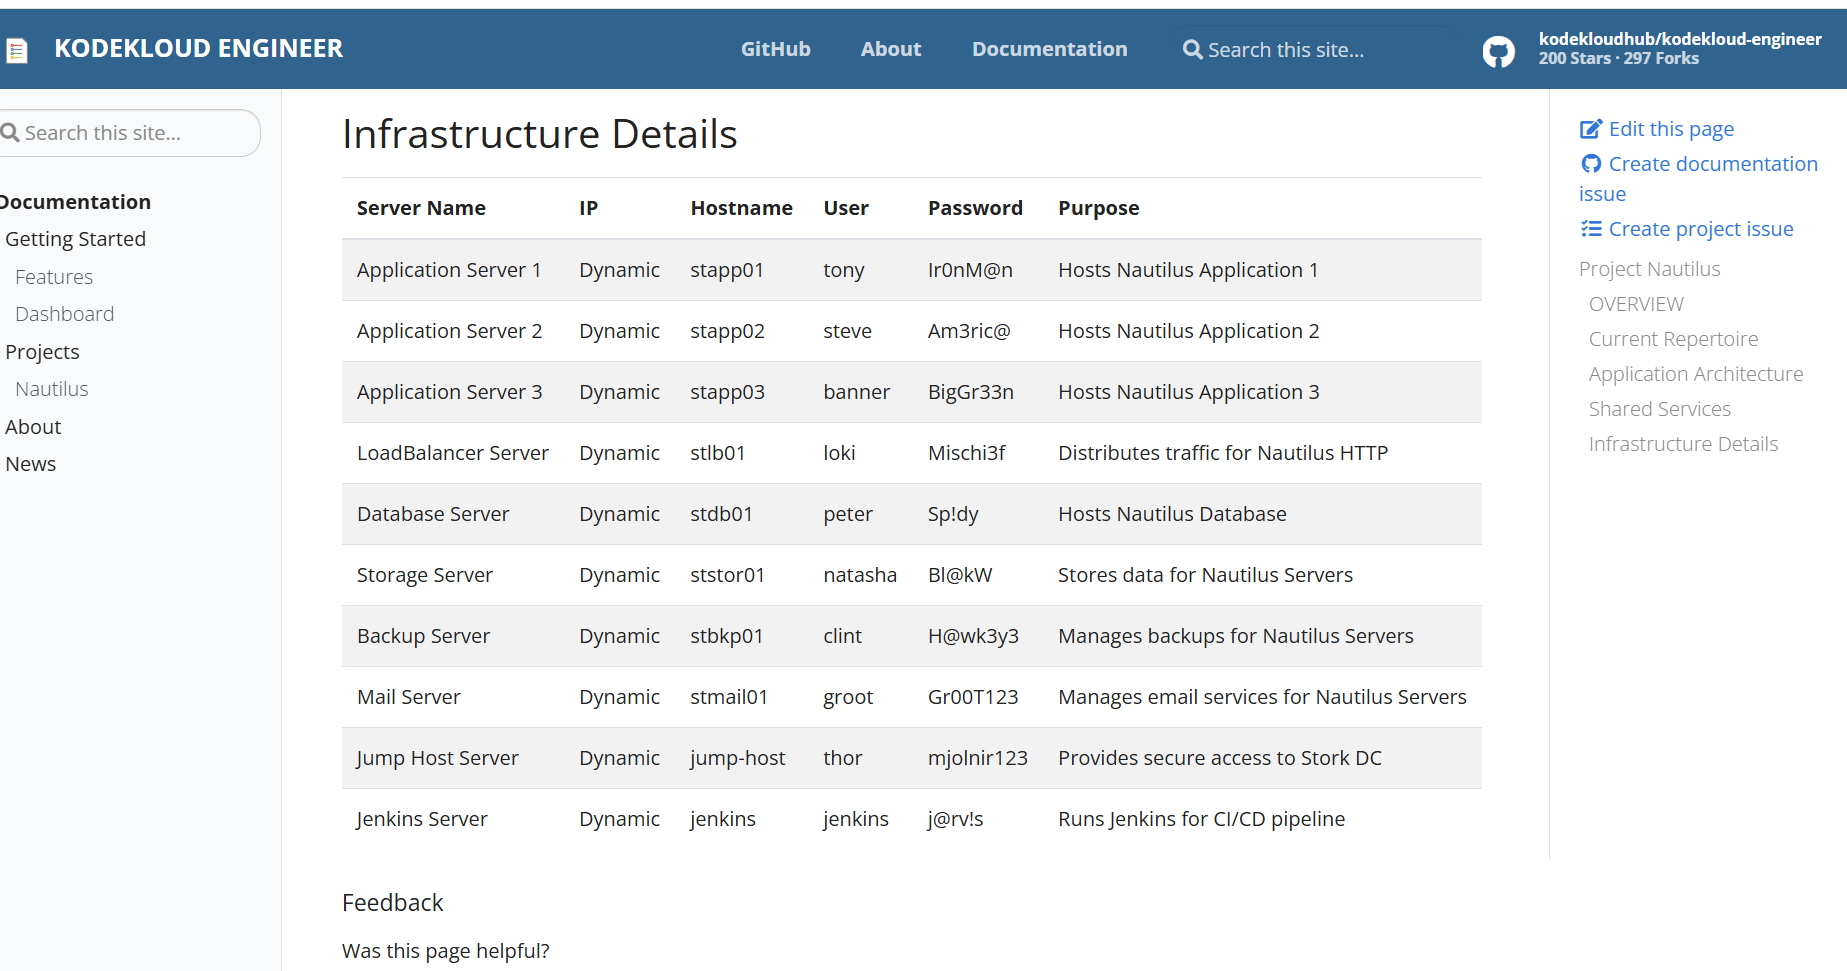
Task: Click Runs Jenkins for CI/CD pipeline text
Action: [1201, 819]
